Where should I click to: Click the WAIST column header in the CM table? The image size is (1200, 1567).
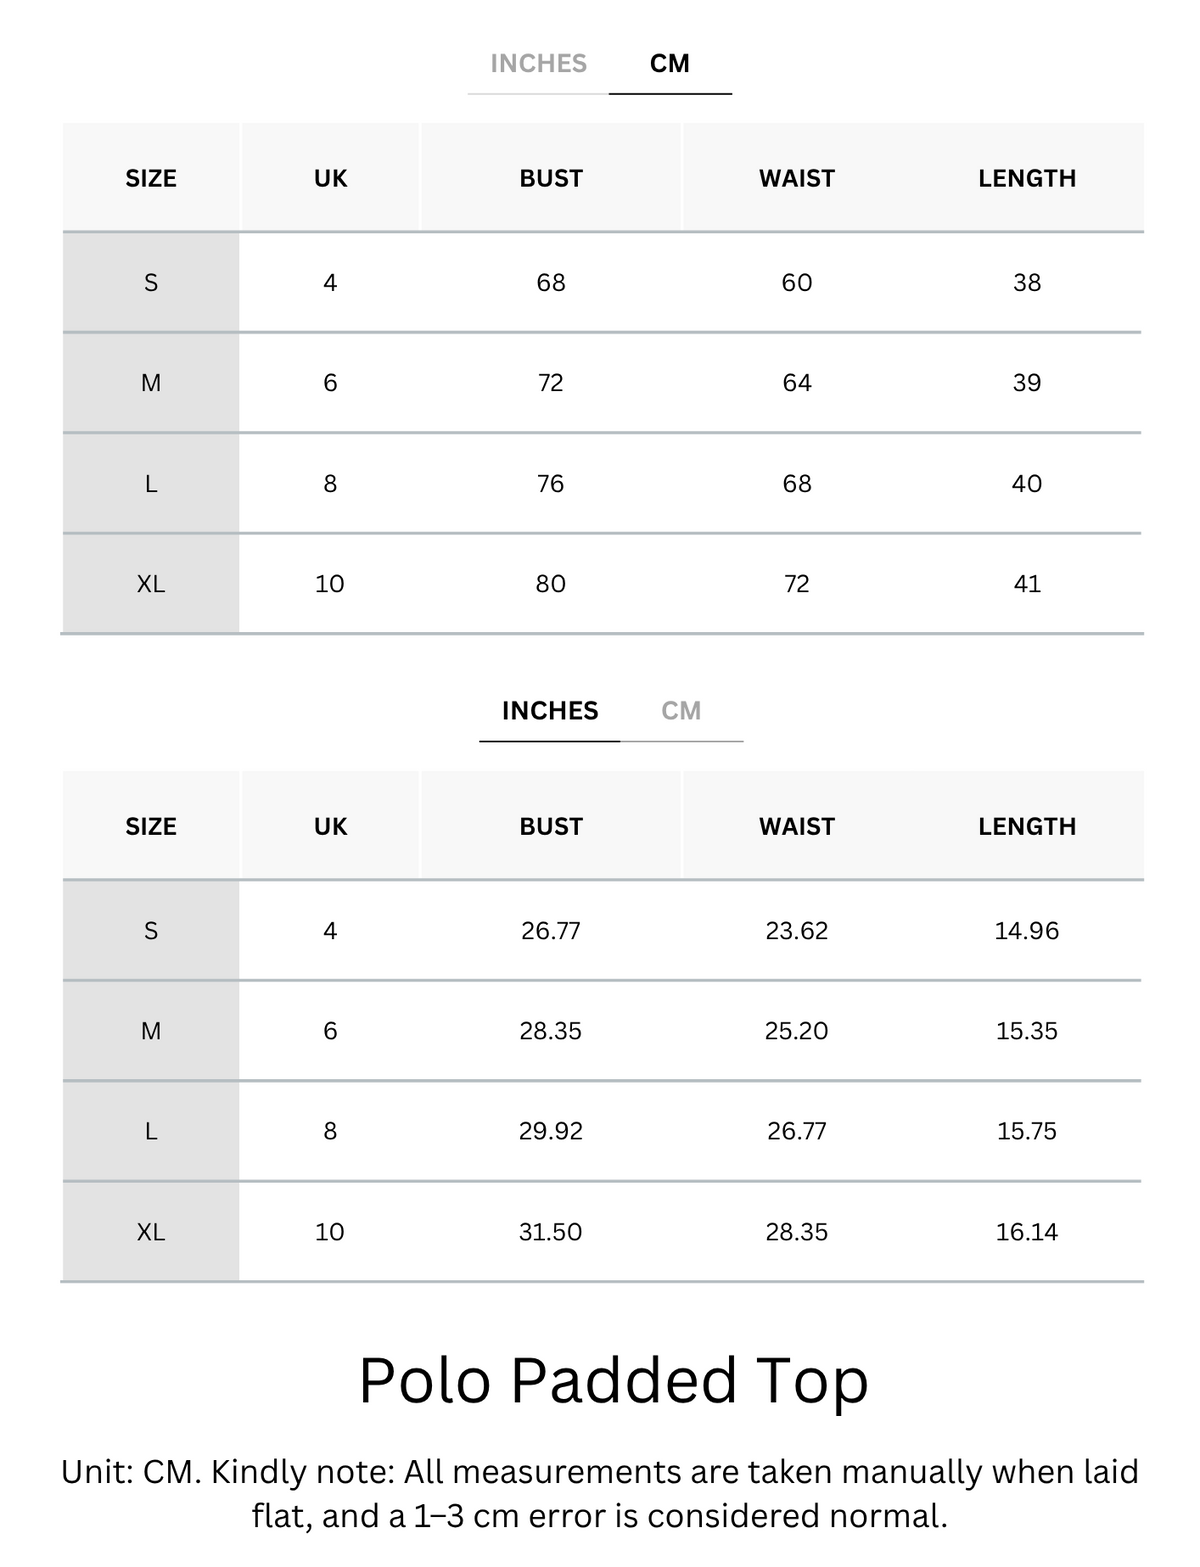click(x=797, y=178)
